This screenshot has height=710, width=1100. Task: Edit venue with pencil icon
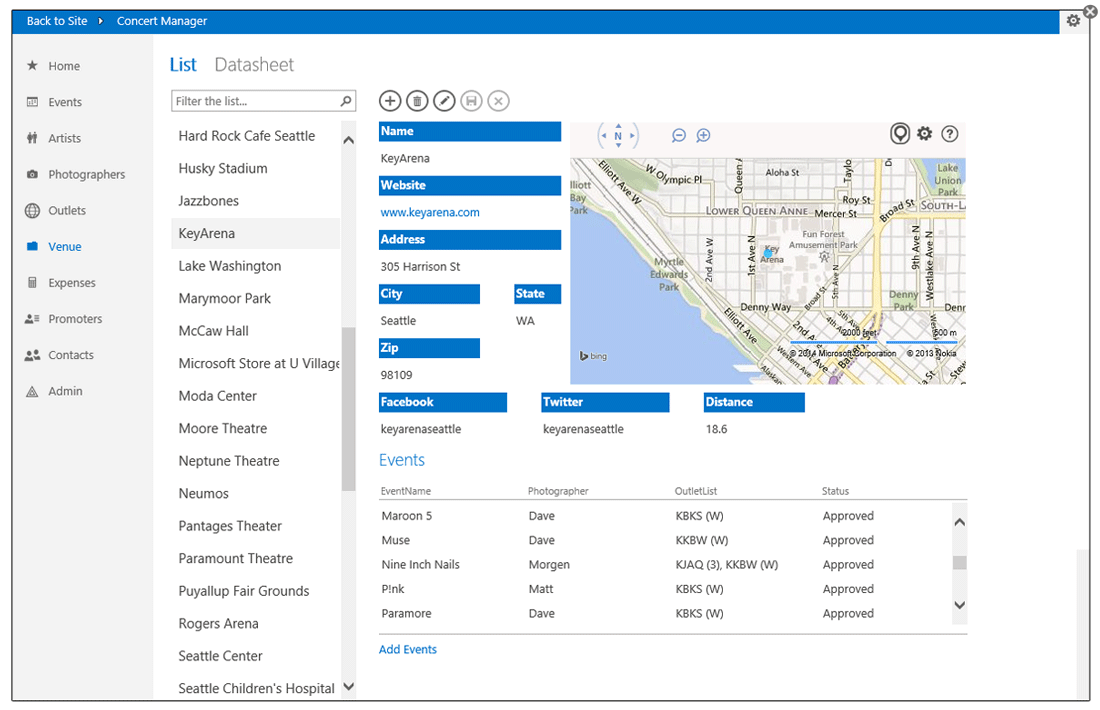(x=444, y=101)
